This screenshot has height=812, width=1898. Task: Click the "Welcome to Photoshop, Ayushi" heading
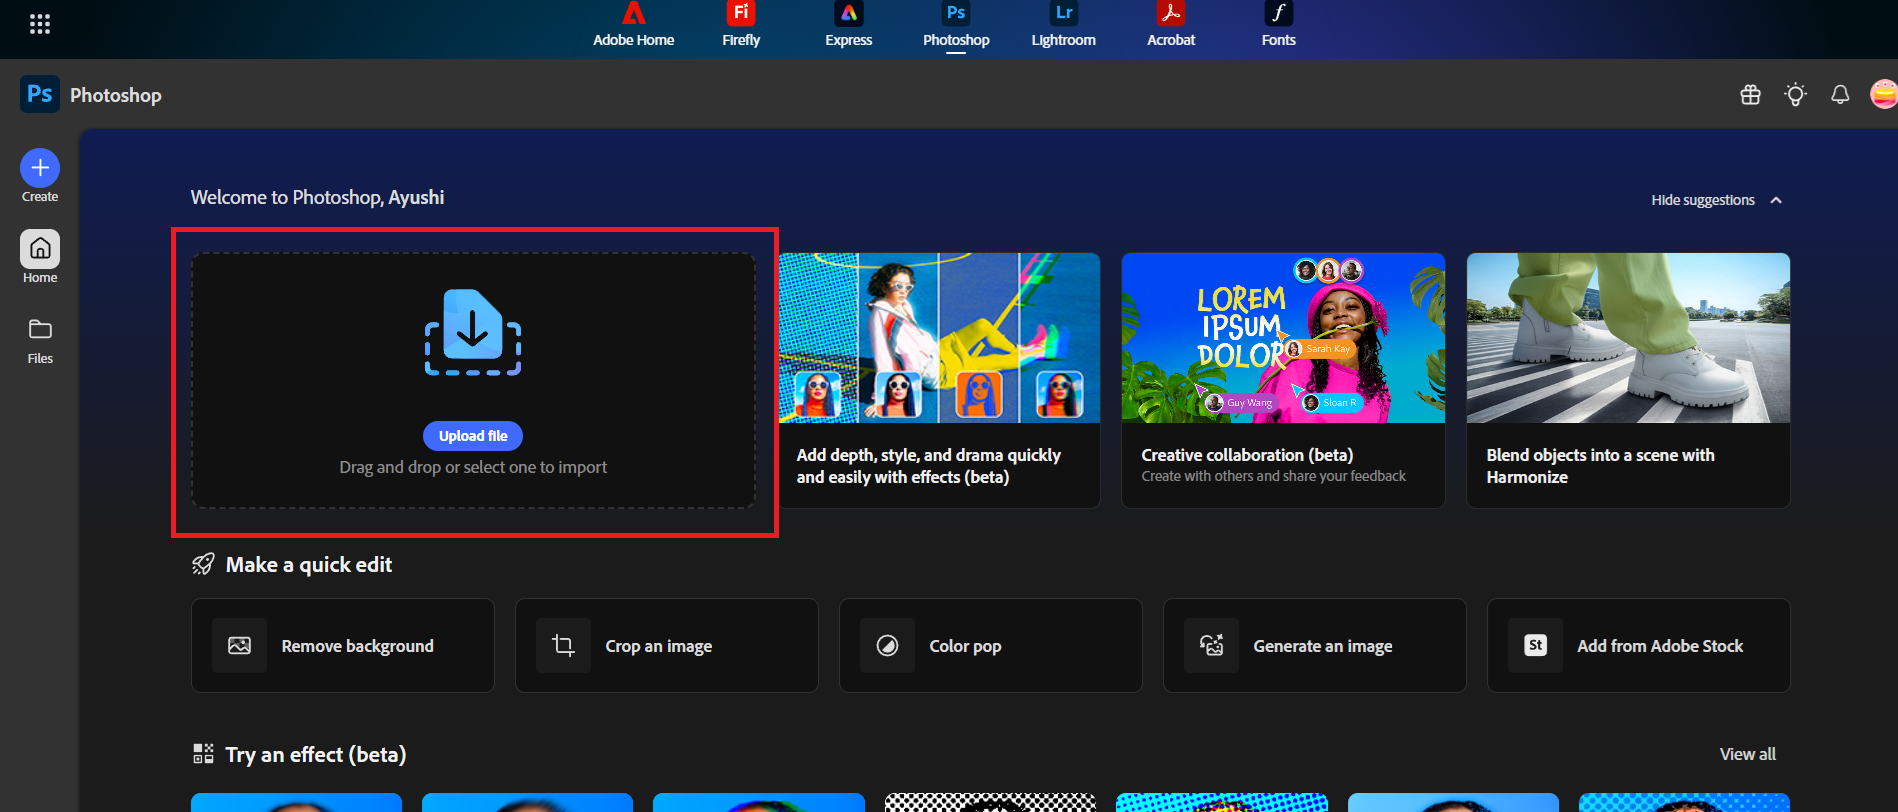pyautogui.click(x=318, y=197)
